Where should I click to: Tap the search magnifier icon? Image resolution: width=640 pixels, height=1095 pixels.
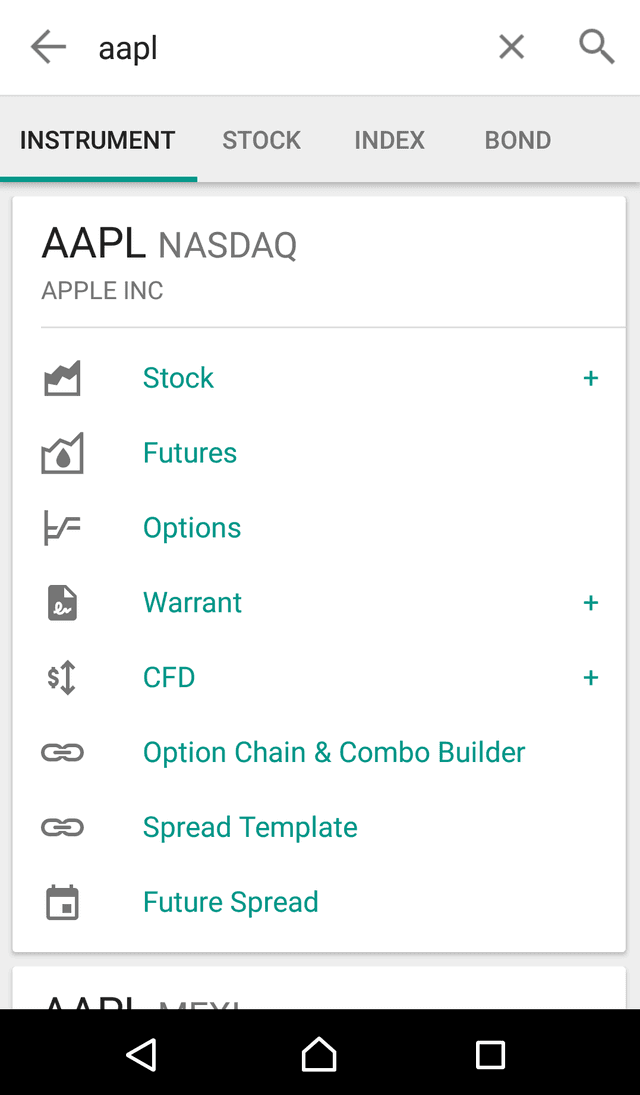coord(596,46)
